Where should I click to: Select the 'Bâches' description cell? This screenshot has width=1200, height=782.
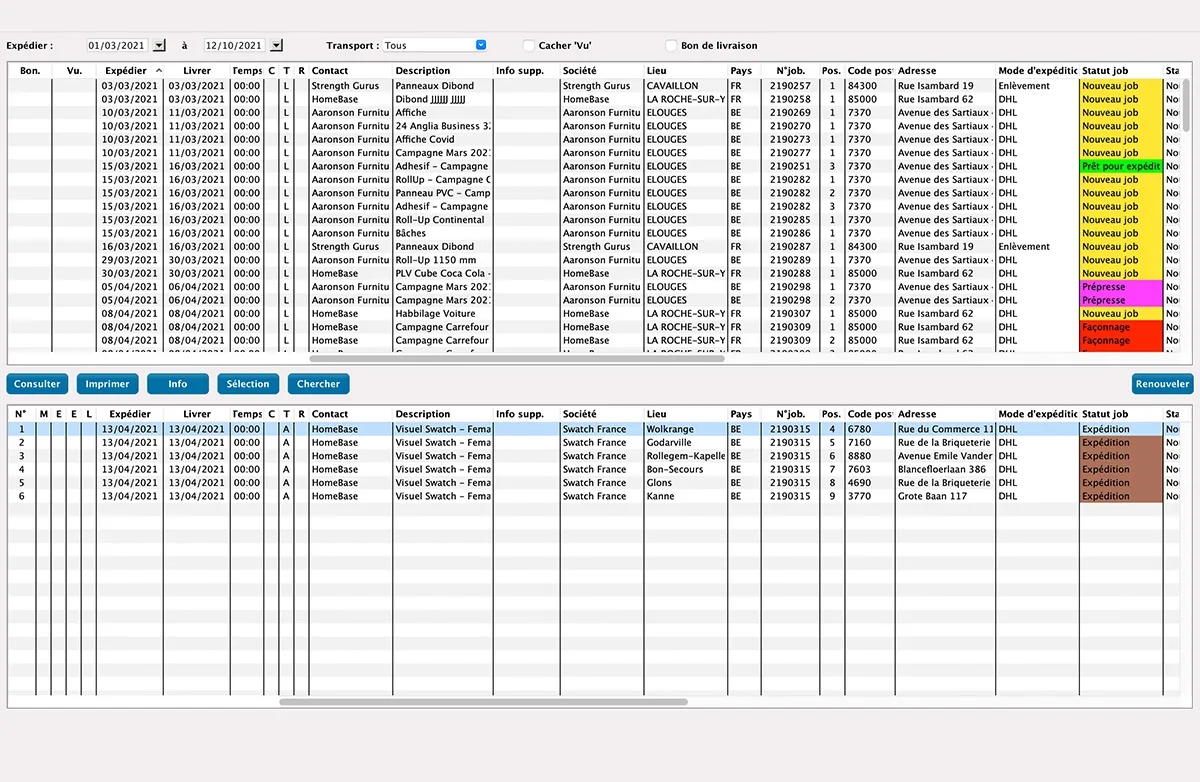click(x=442, y=233)
